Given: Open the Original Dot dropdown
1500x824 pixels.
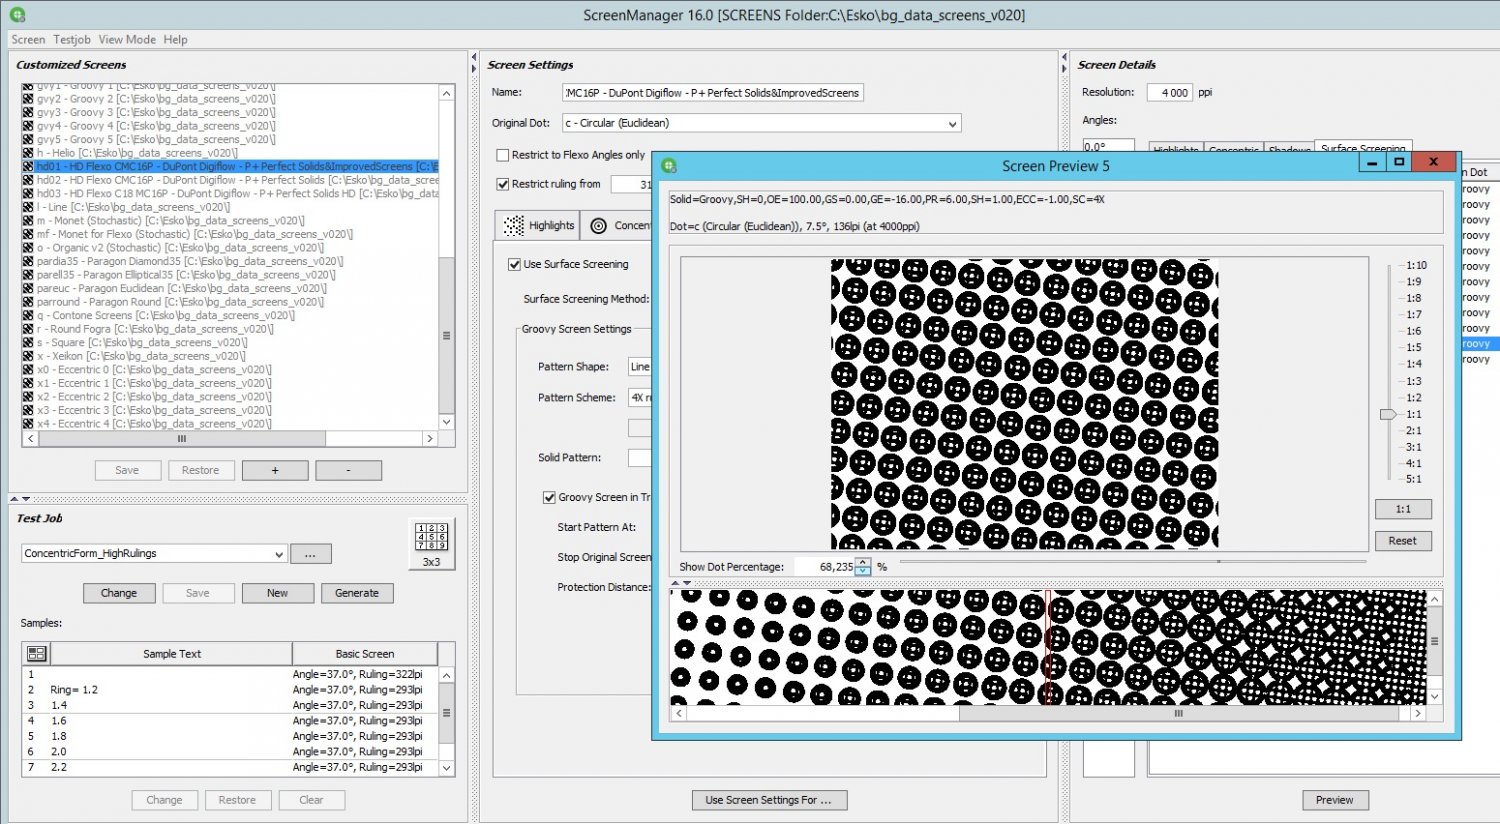Looking at the screenshot, I should [x=761, y=123].
